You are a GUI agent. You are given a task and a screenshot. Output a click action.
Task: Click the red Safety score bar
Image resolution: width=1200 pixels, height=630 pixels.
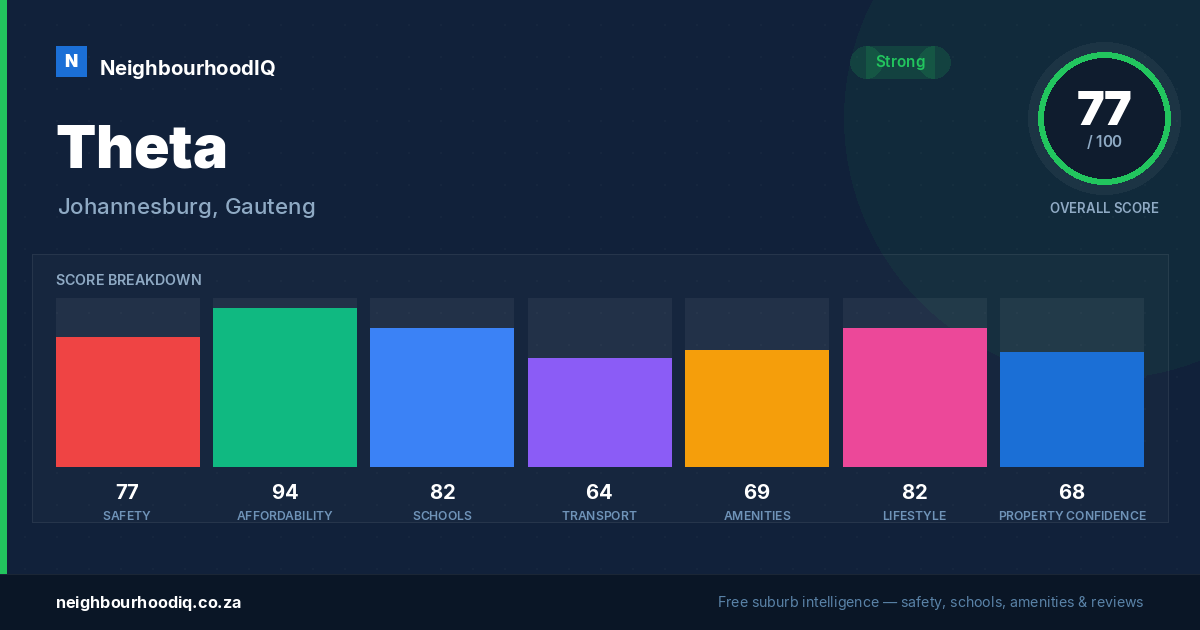[128, 402]
